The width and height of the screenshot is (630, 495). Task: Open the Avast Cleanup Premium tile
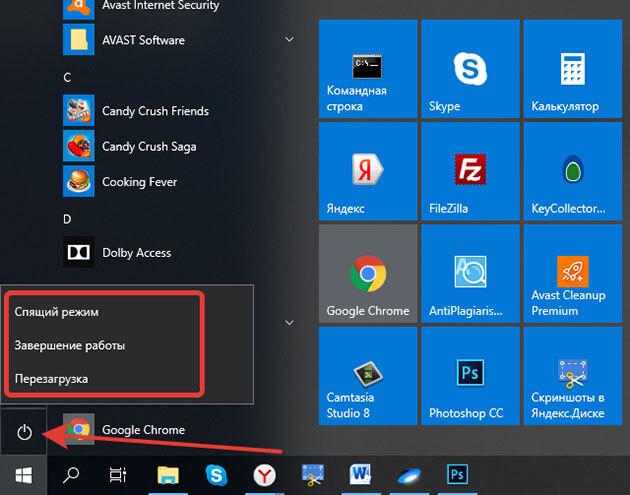pyautogui.click(x=573, y=274)
